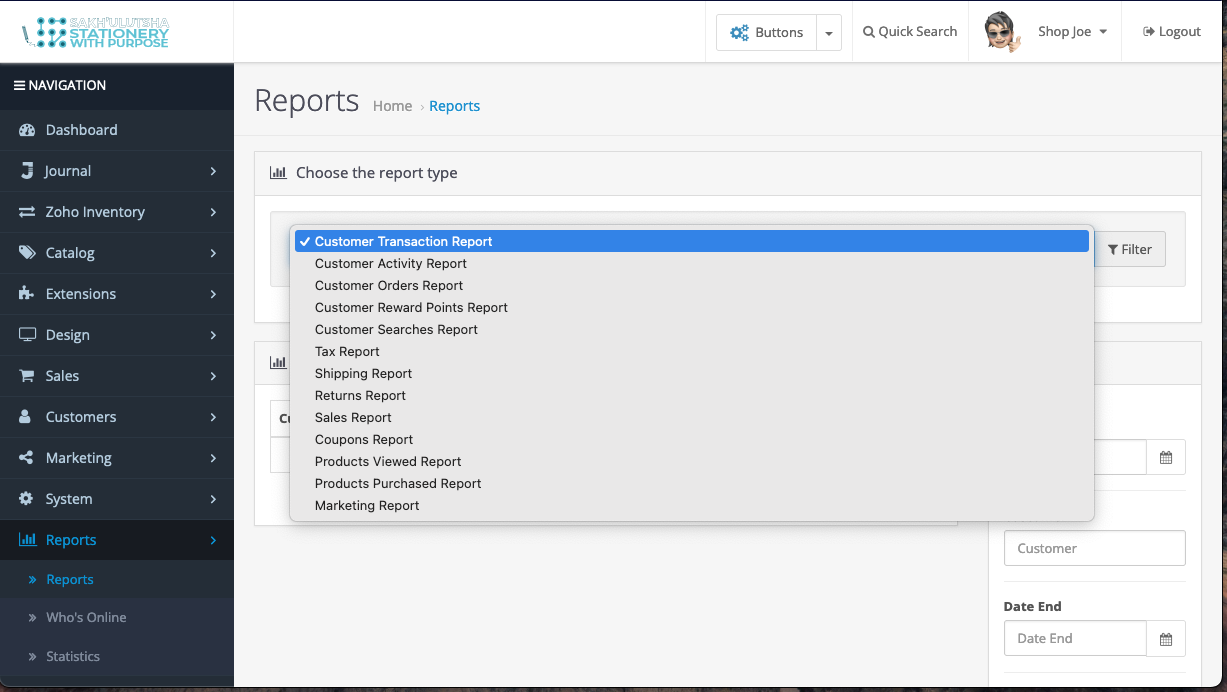Click the Zoho Inventory arrows icon
Image resolution: width=1227 pixels, height=692 pixels.
pyautogui.click(x=27, y=212)
